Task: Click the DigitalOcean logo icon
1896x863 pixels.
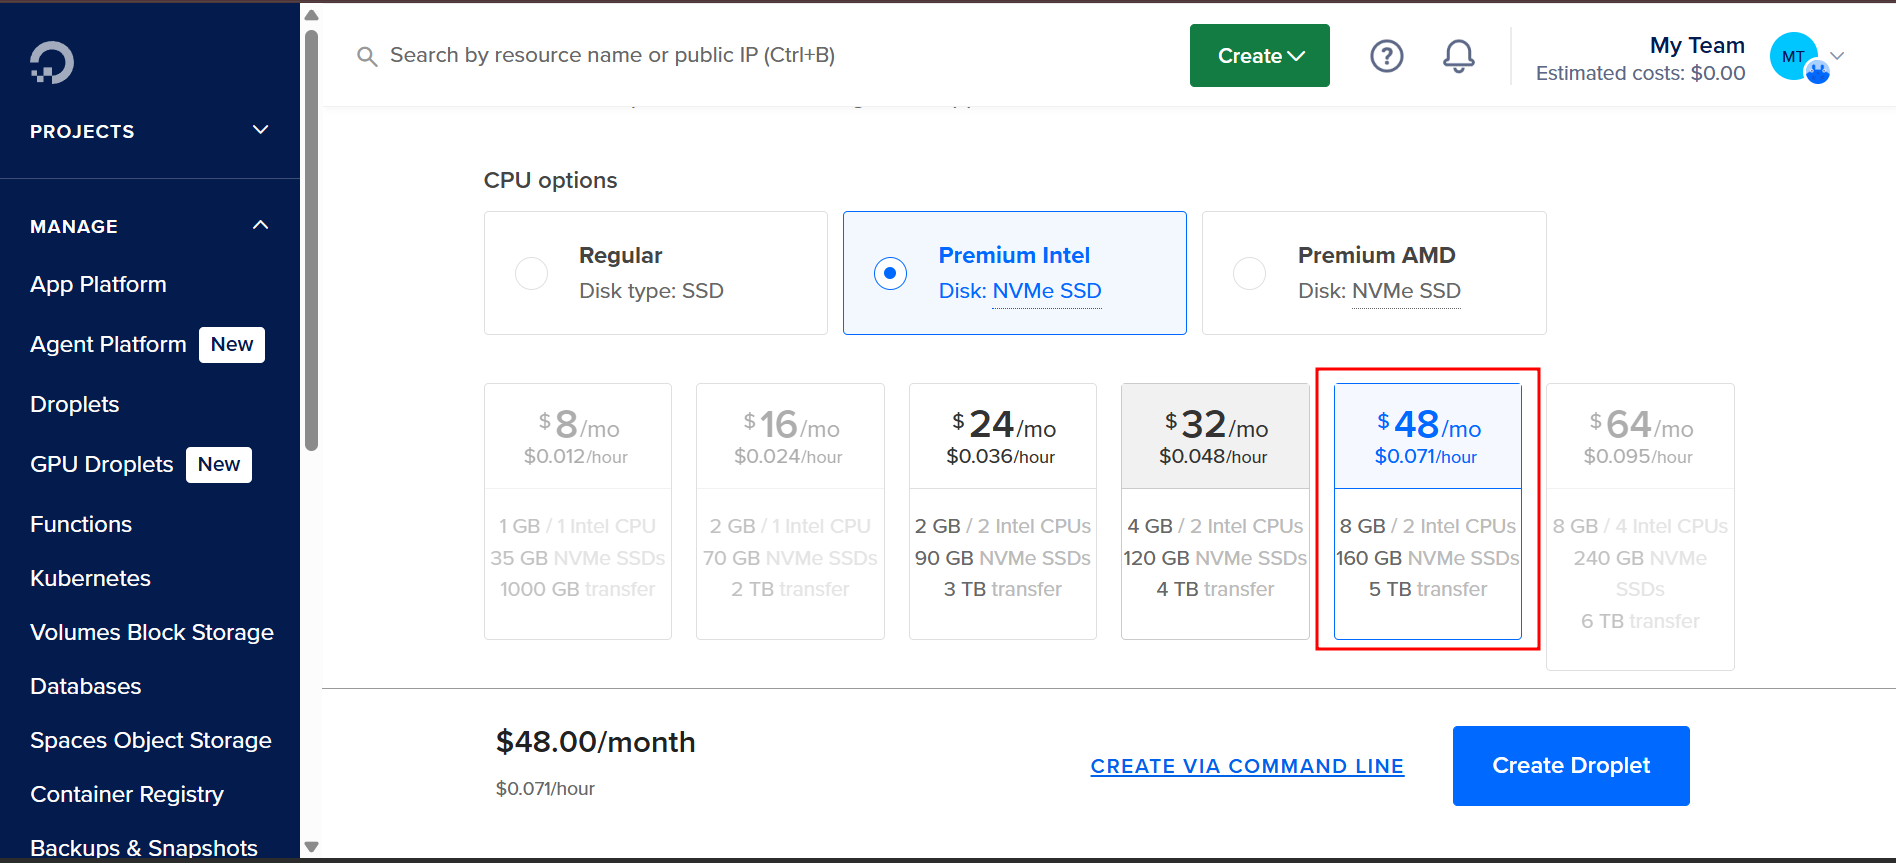Action: [x=52, y=62]
